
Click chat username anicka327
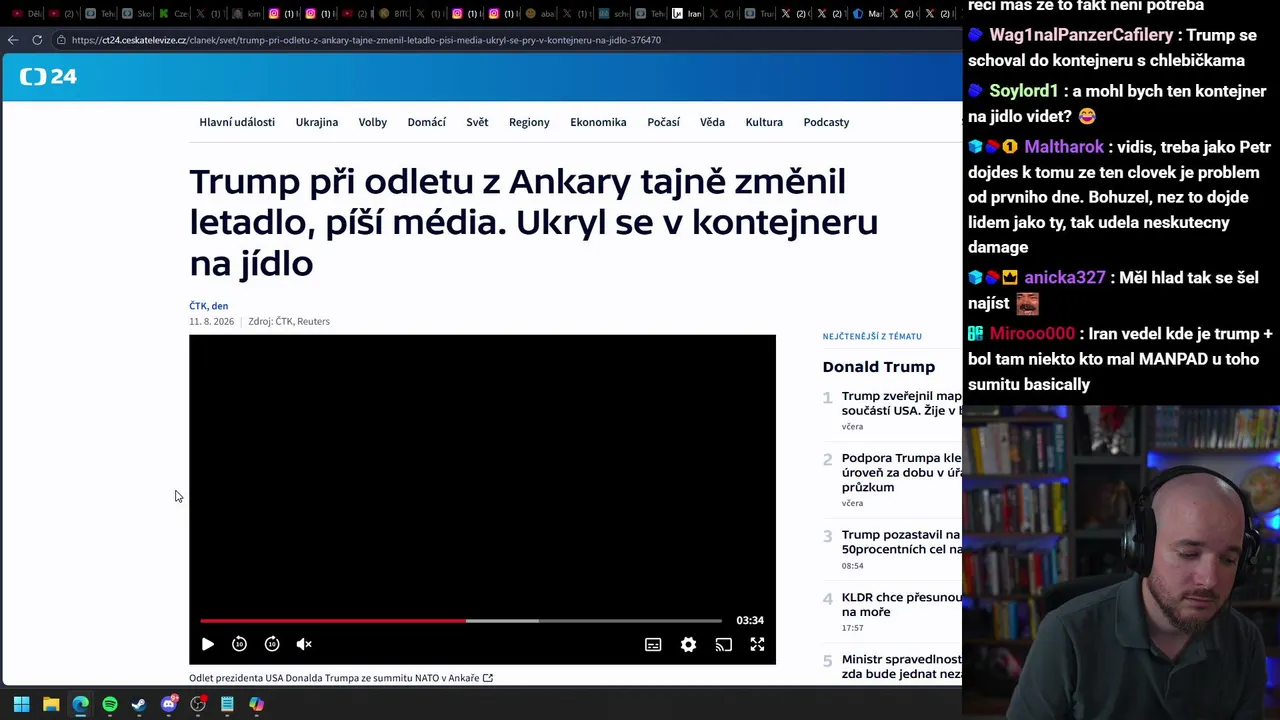[x=1065, y=278]
